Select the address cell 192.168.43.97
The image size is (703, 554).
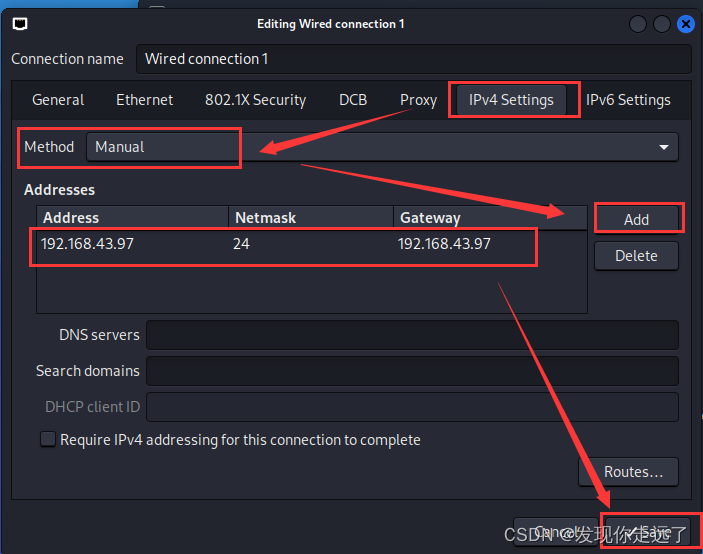pyautogui.click(x=87, y=244)
